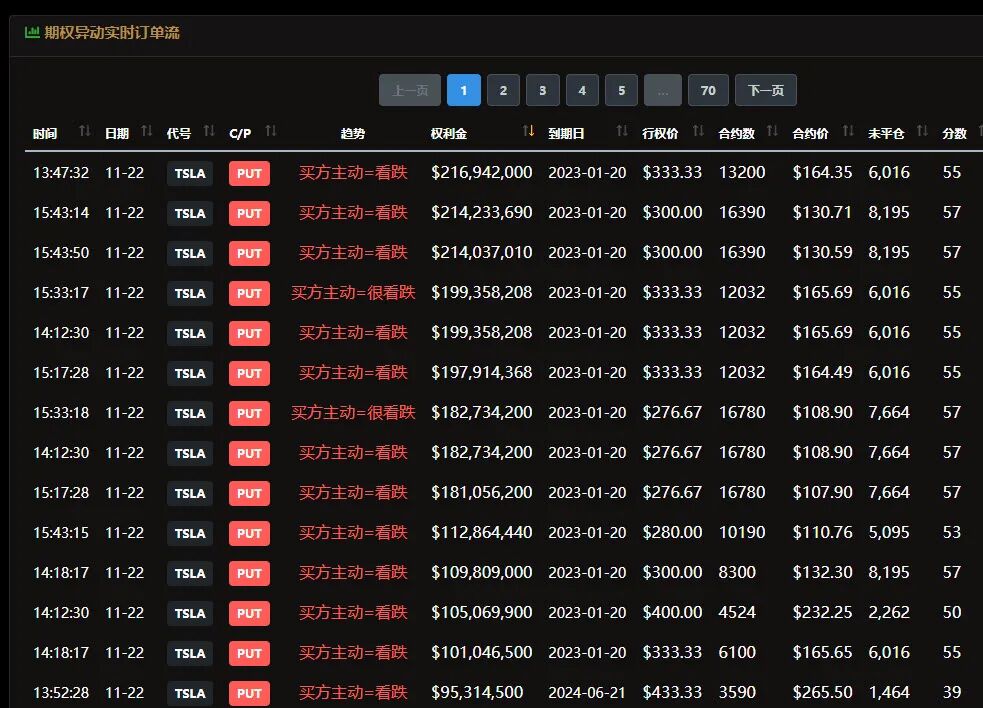
Task: Sort by the 行权价 column arrows
Action: [698, 131]
